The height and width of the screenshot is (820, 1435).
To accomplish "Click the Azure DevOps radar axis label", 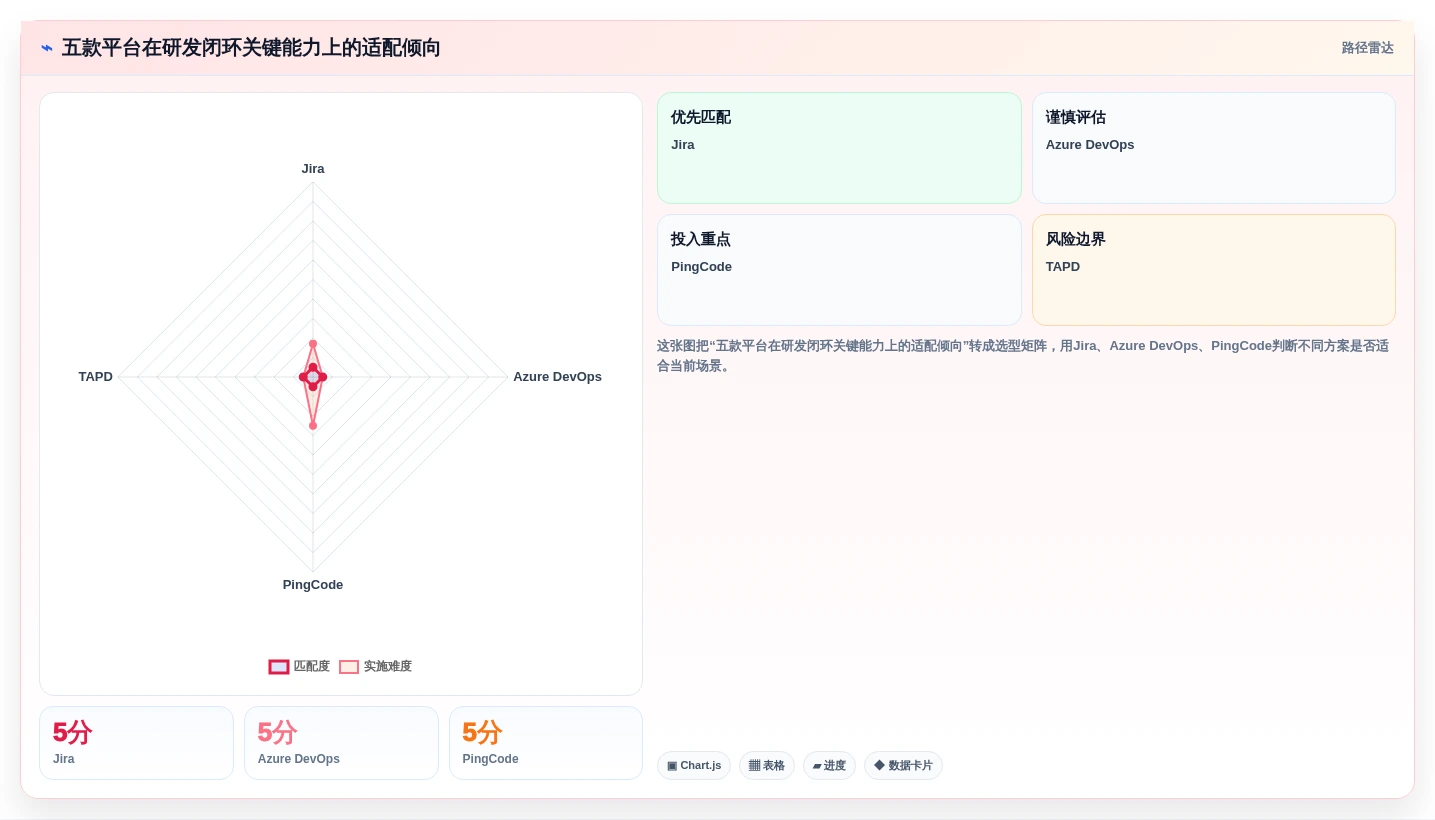I will pyautogui.click(x=557, y=377).
